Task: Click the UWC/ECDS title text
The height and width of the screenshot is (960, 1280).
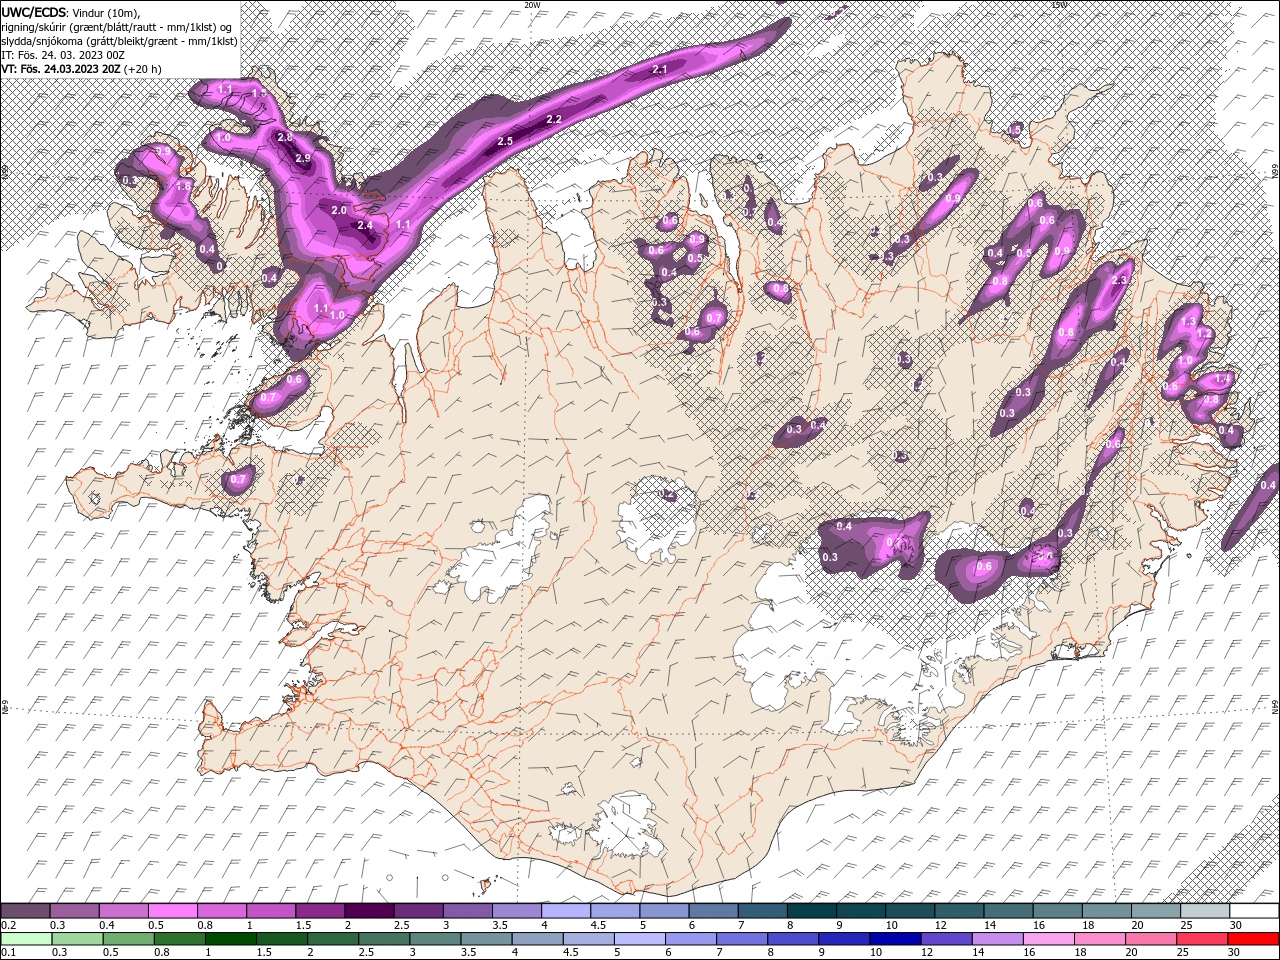Action: coord(35,12)
